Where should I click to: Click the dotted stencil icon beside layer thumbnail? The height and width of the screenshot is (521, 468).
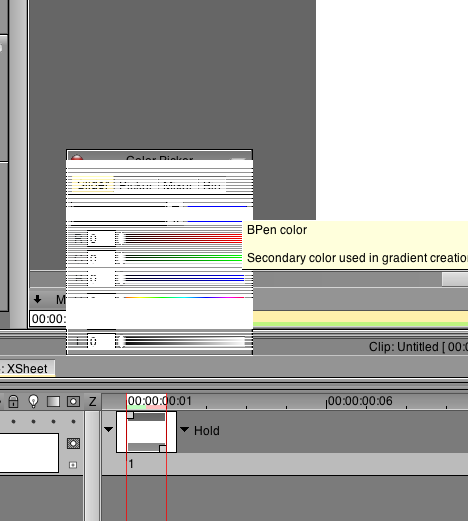73,443
